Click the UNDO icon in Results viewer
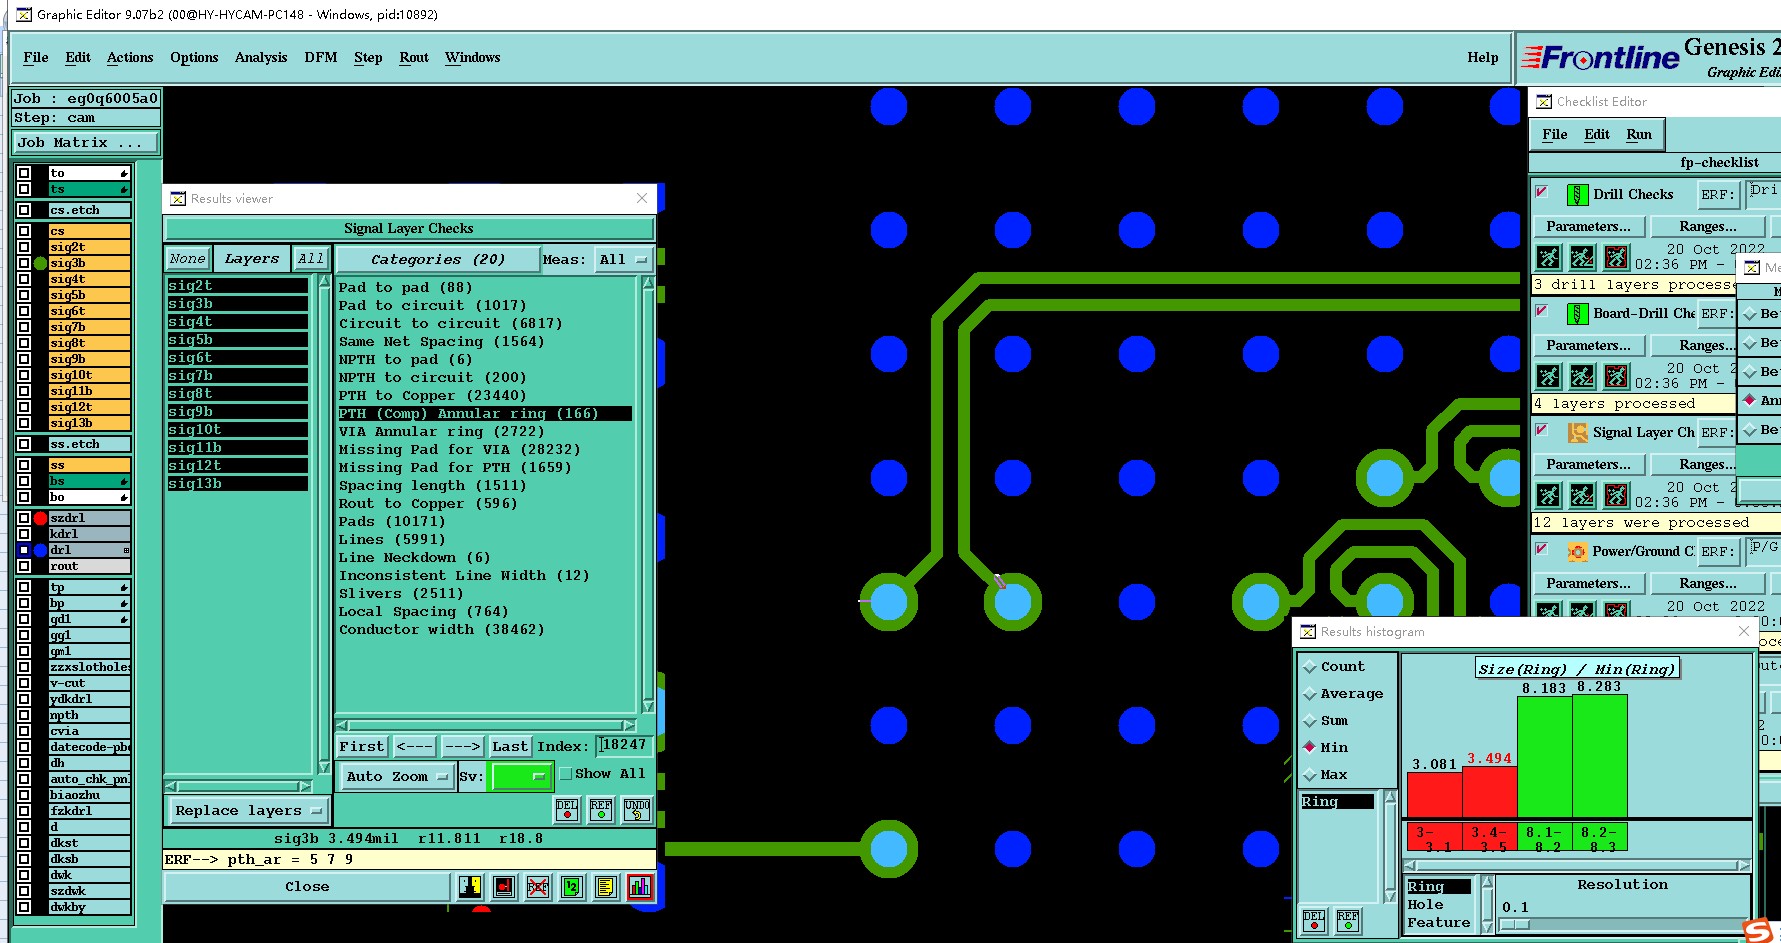The height and width of the screenshot is (943, 1781). click(x=637, y=809)
